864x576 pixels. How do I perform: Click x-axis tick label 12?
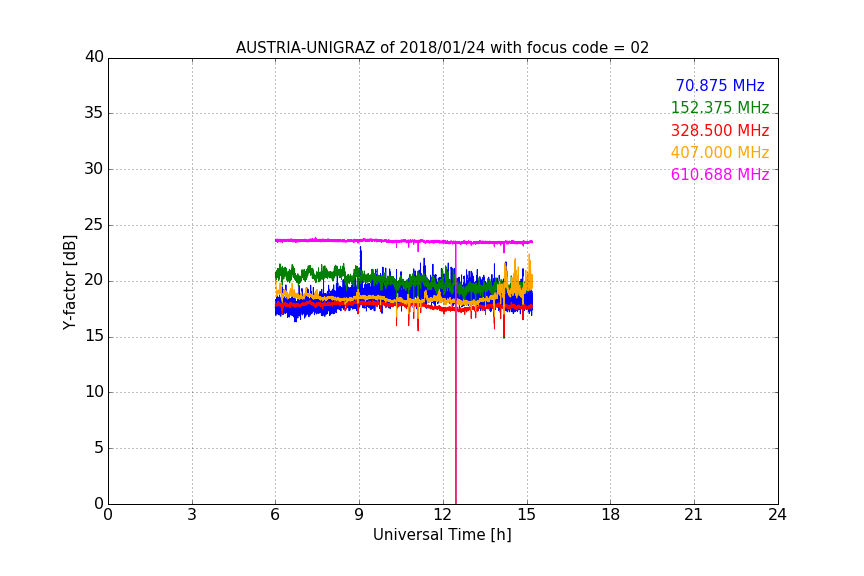click(x=443, y=515)
